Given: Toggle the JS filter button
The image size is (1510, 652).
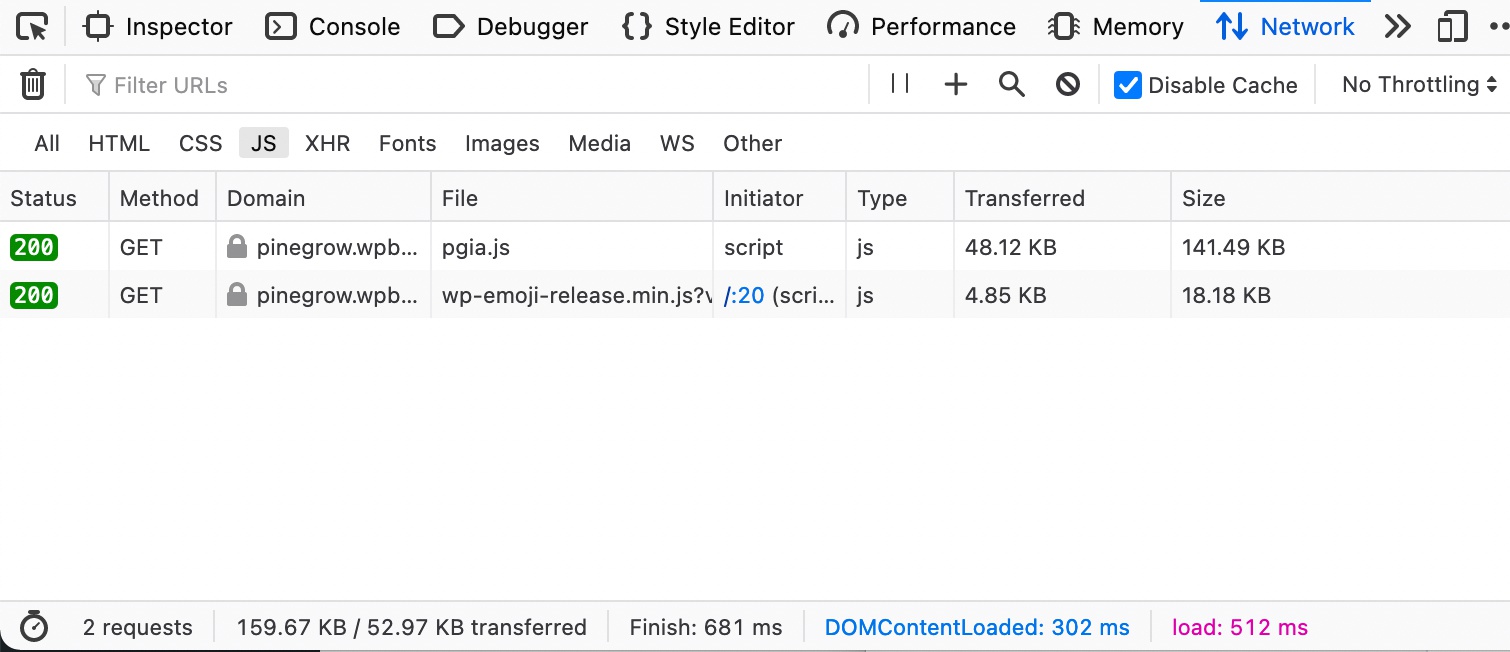Looking at the screenshot, I should [264, 143].
